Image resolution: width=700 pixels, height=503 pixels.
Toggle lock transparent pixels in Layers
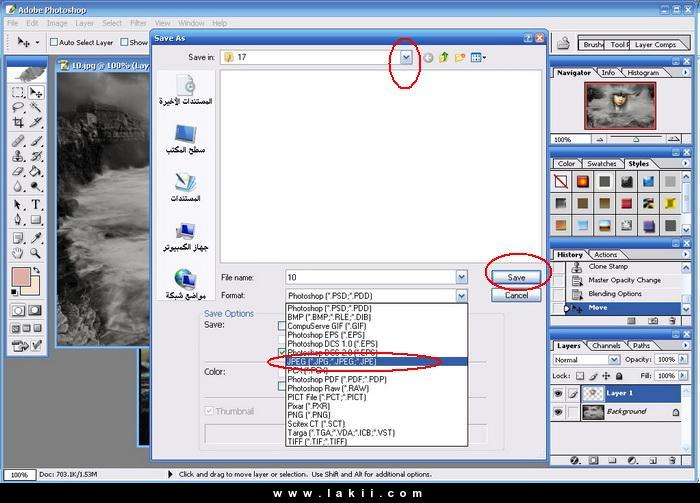click(579, 376)
